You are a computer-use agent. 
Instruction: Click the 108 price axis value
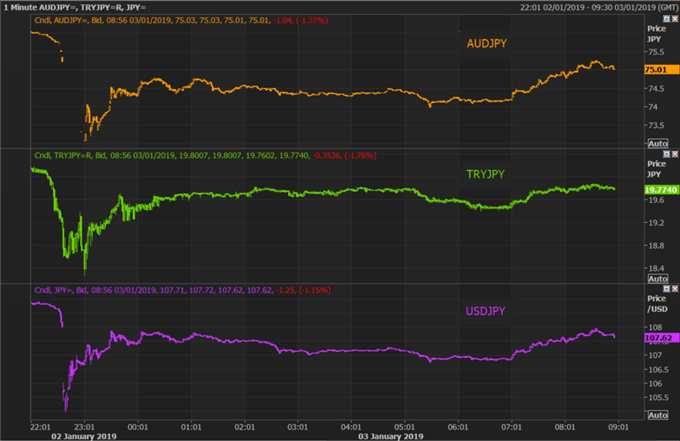click(655, 327)
